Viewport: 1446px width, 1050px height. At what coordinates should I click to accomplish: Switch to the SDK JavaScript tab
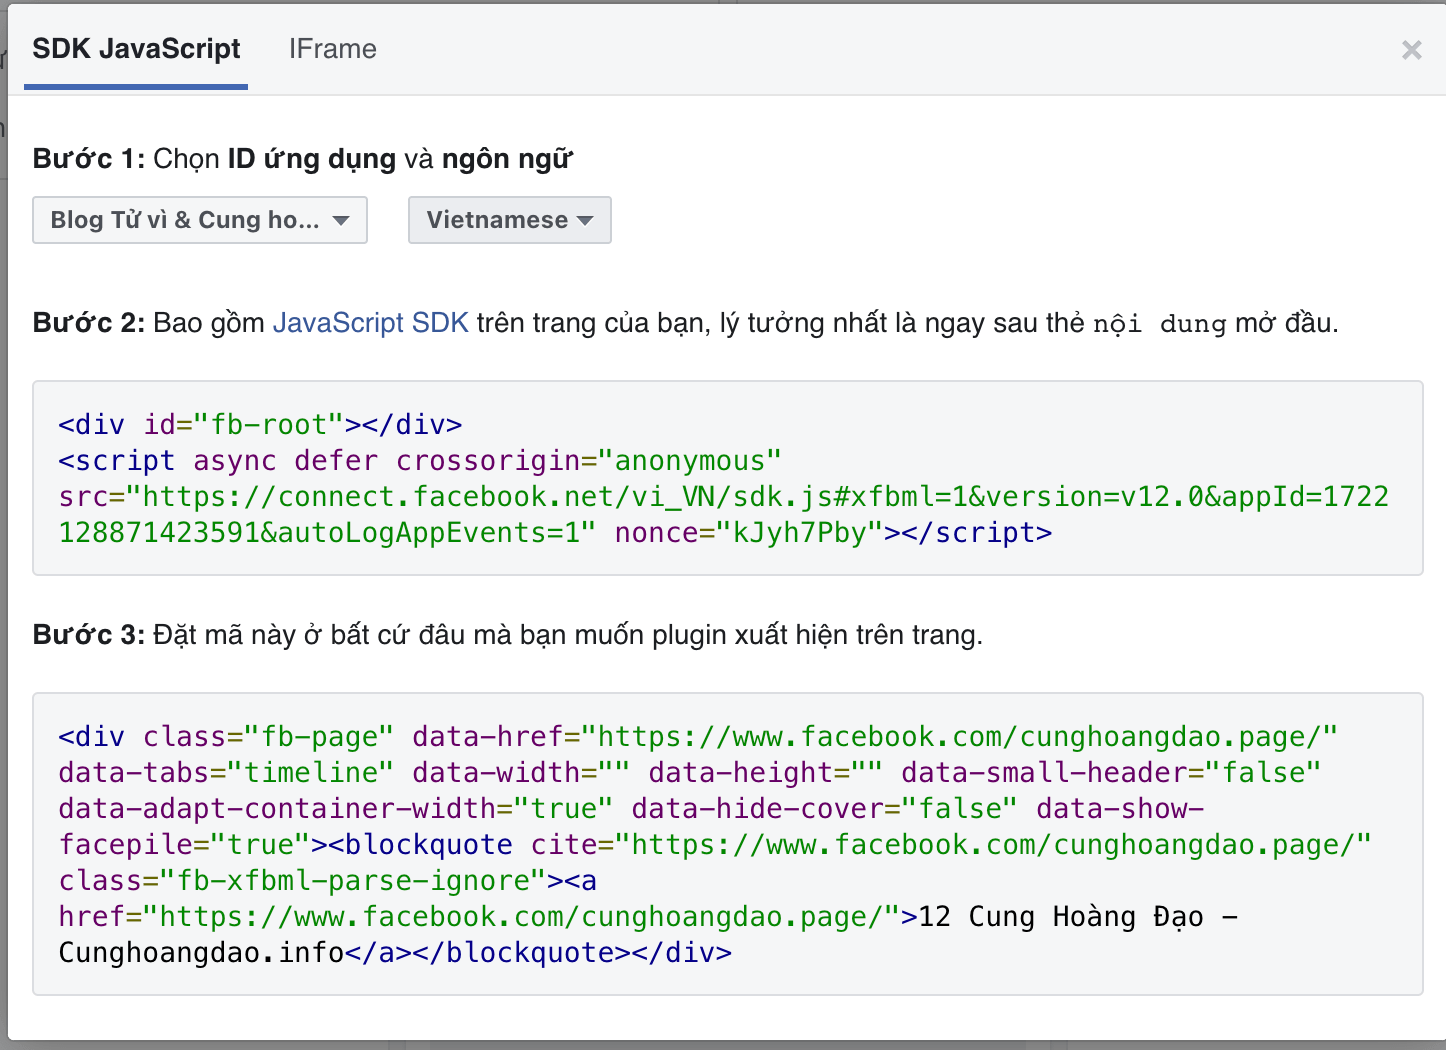[x=136, y=49]
